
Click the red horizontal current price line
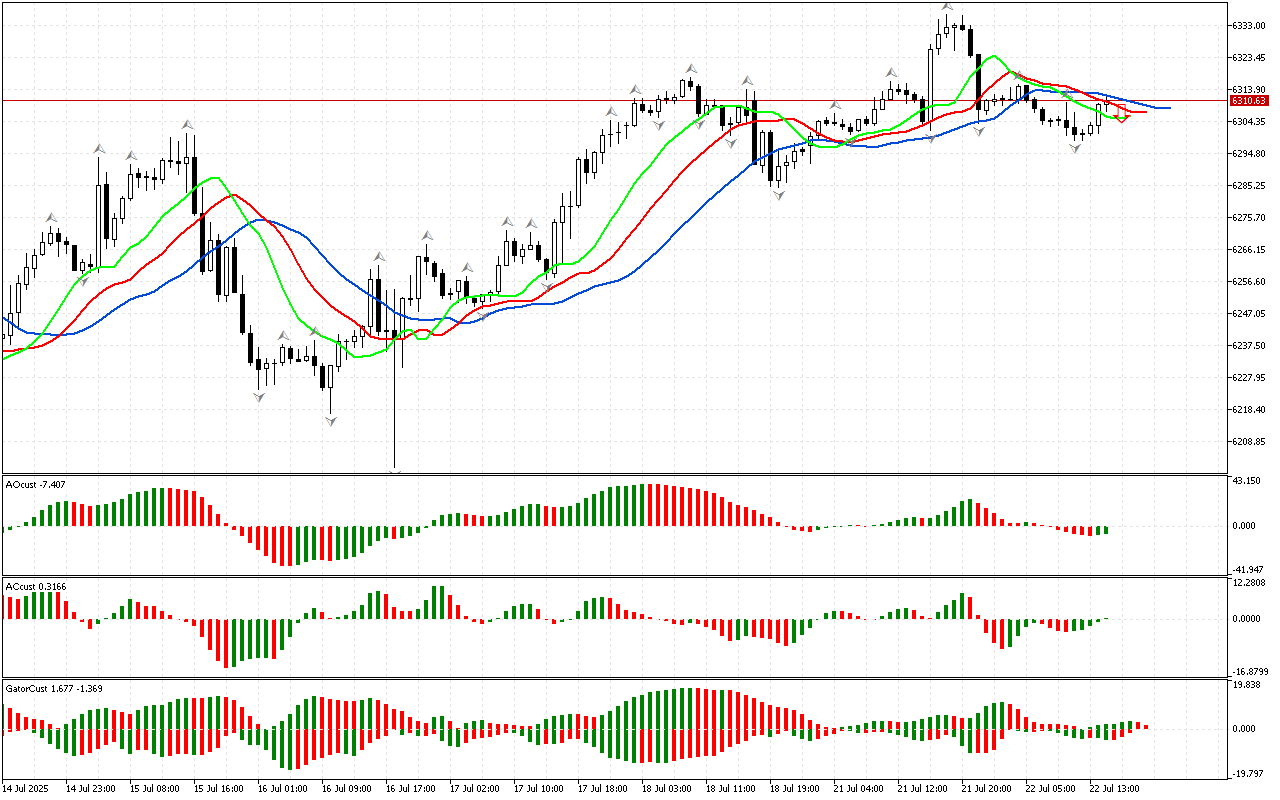point(500,101)
